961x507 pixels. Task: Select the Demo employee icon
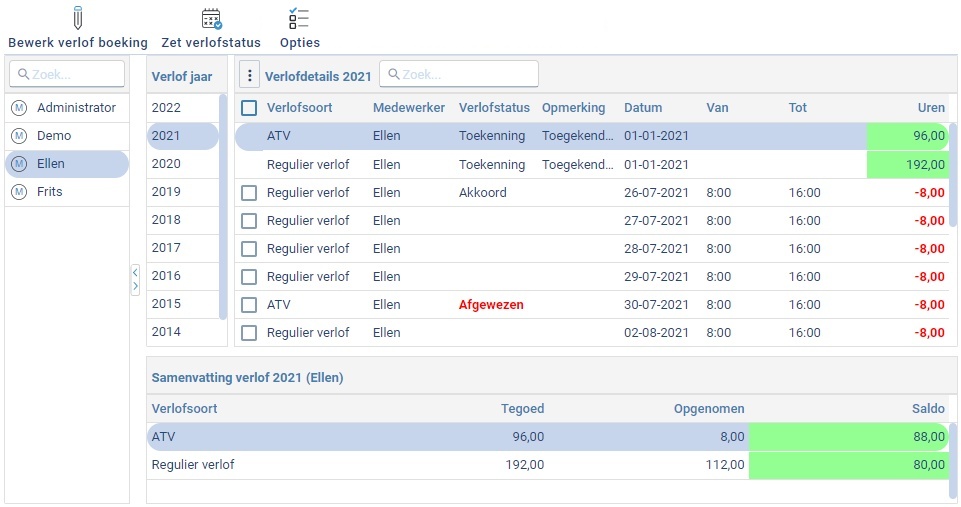[x=19, y=136]
